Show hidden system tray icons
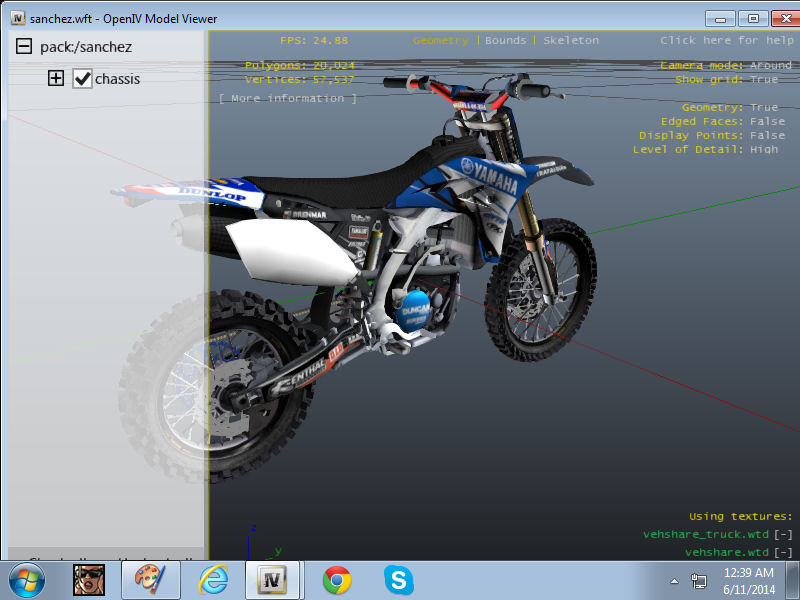Screen dimensions: 800x600 pos(674,581)
